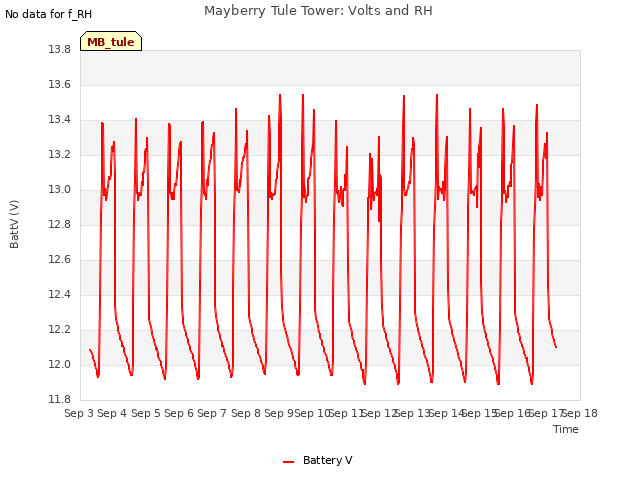640x480 pixels.
Task: Click the 11.8 y-axis tick label
Action: pos(60,399)
